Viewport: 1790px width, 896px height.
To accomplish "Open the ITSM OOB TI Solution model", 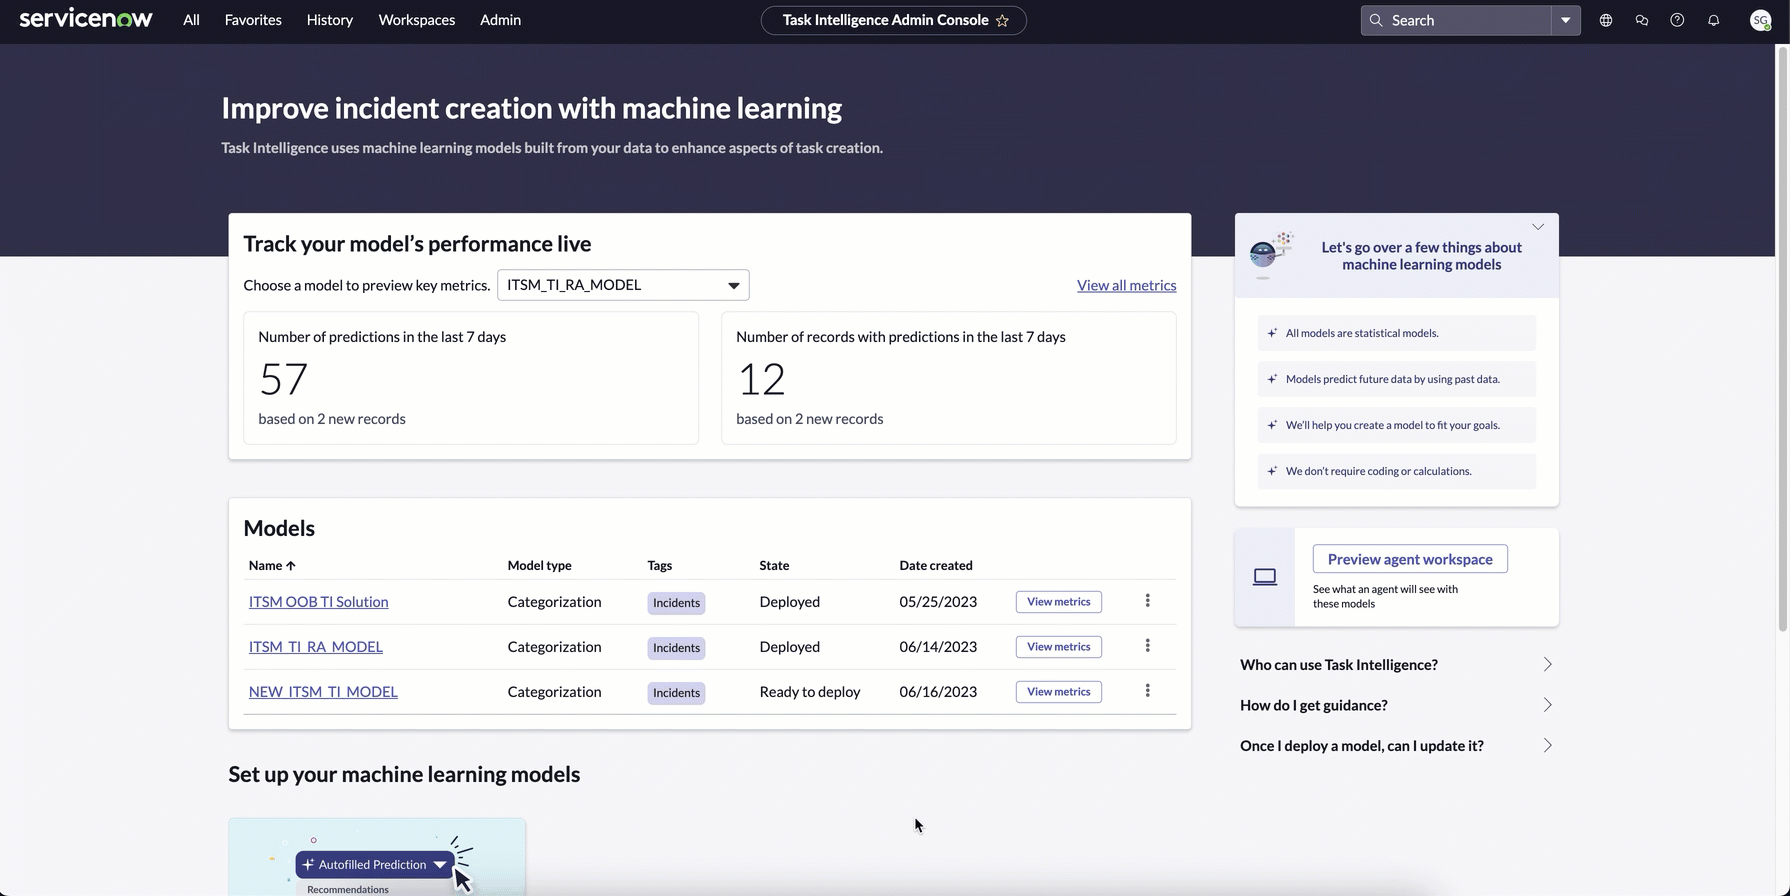I will click(x=318, y=602).
